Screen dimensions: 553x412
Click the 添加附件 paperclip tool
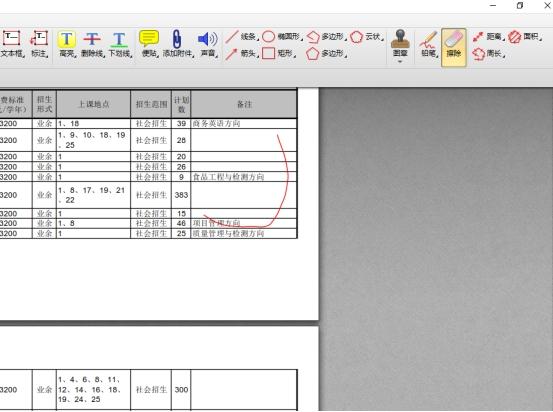(177, 44)
